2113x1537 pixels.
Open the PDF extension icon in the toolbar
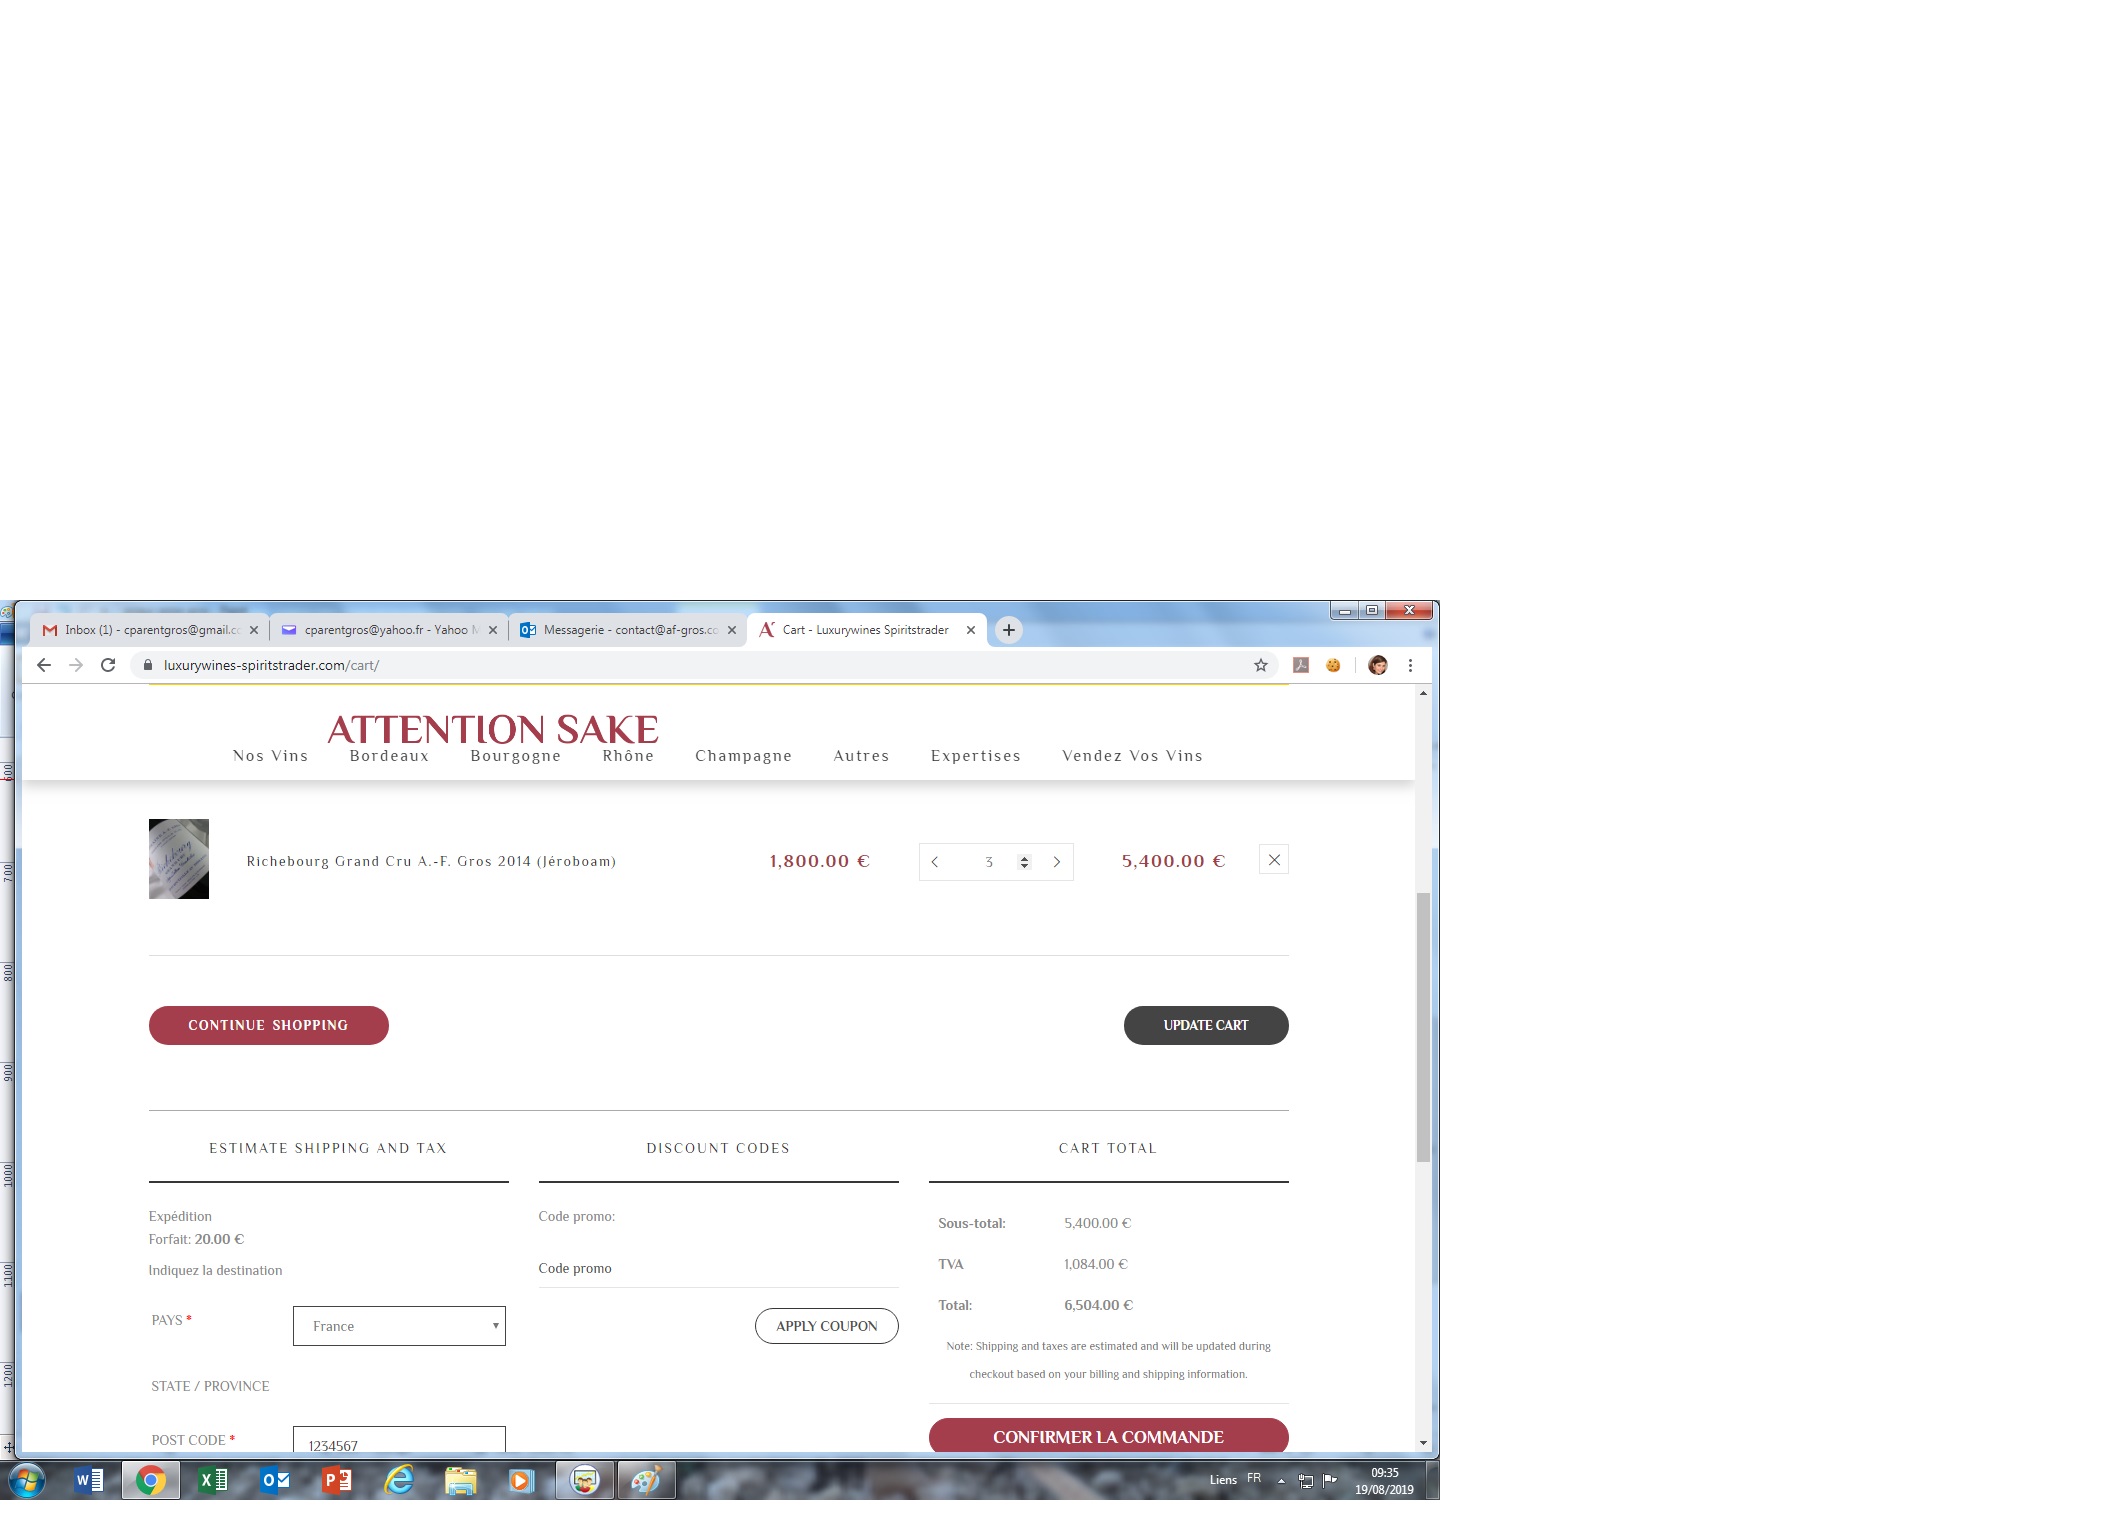pyautogui.click(x=1301, y=665)
